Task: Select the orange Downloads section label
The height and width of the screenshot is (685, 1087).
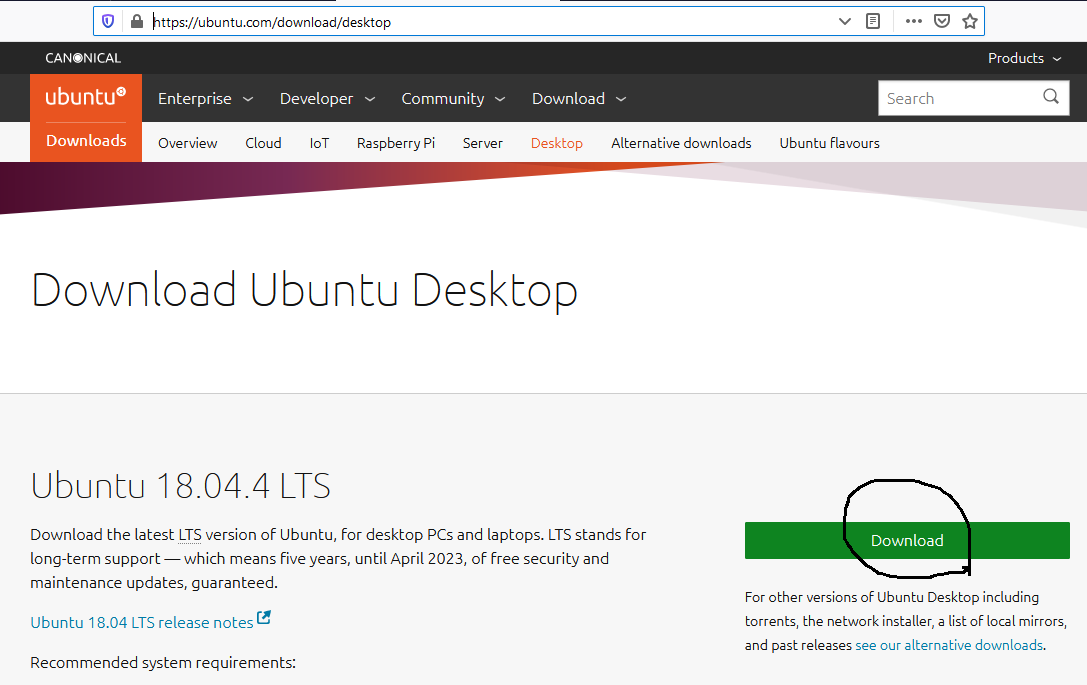Action: tap(87, 141)
